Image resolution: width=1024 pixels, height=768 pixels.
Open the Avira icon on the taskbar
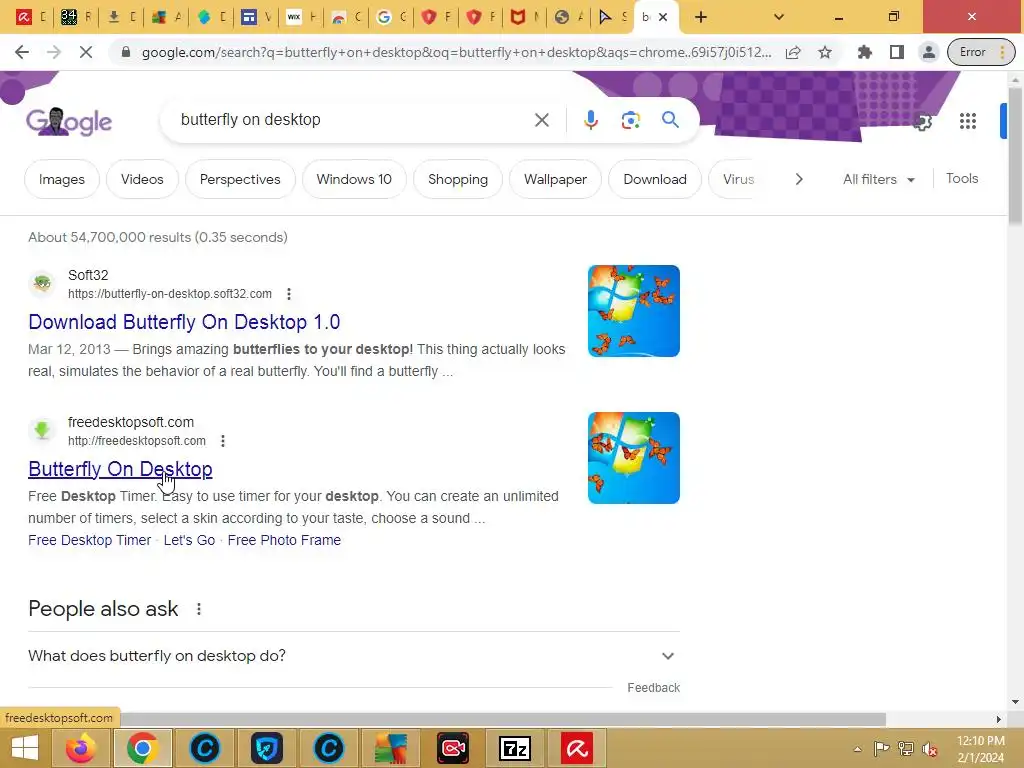pos(577,748)
